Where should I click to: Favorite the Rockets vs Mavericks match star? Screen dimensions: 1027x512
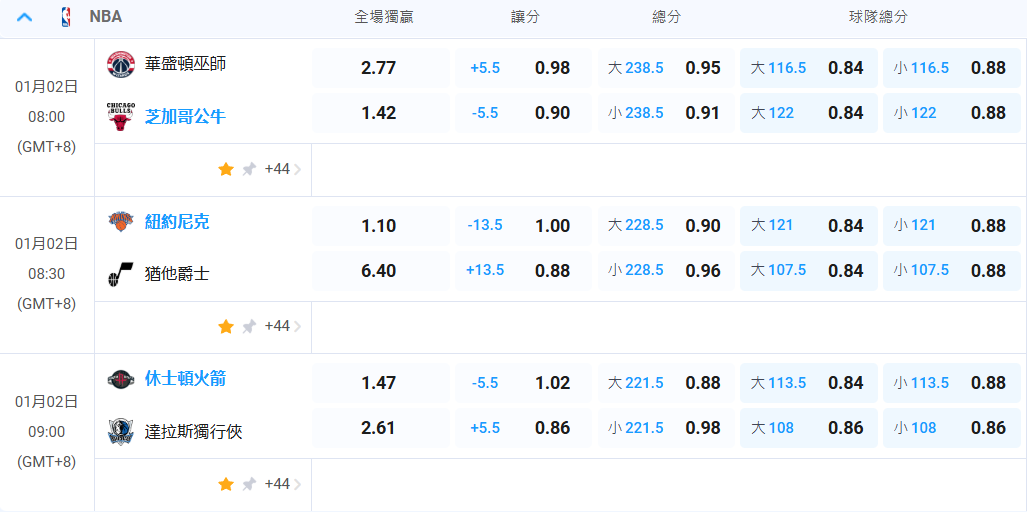tap(226, 485)
